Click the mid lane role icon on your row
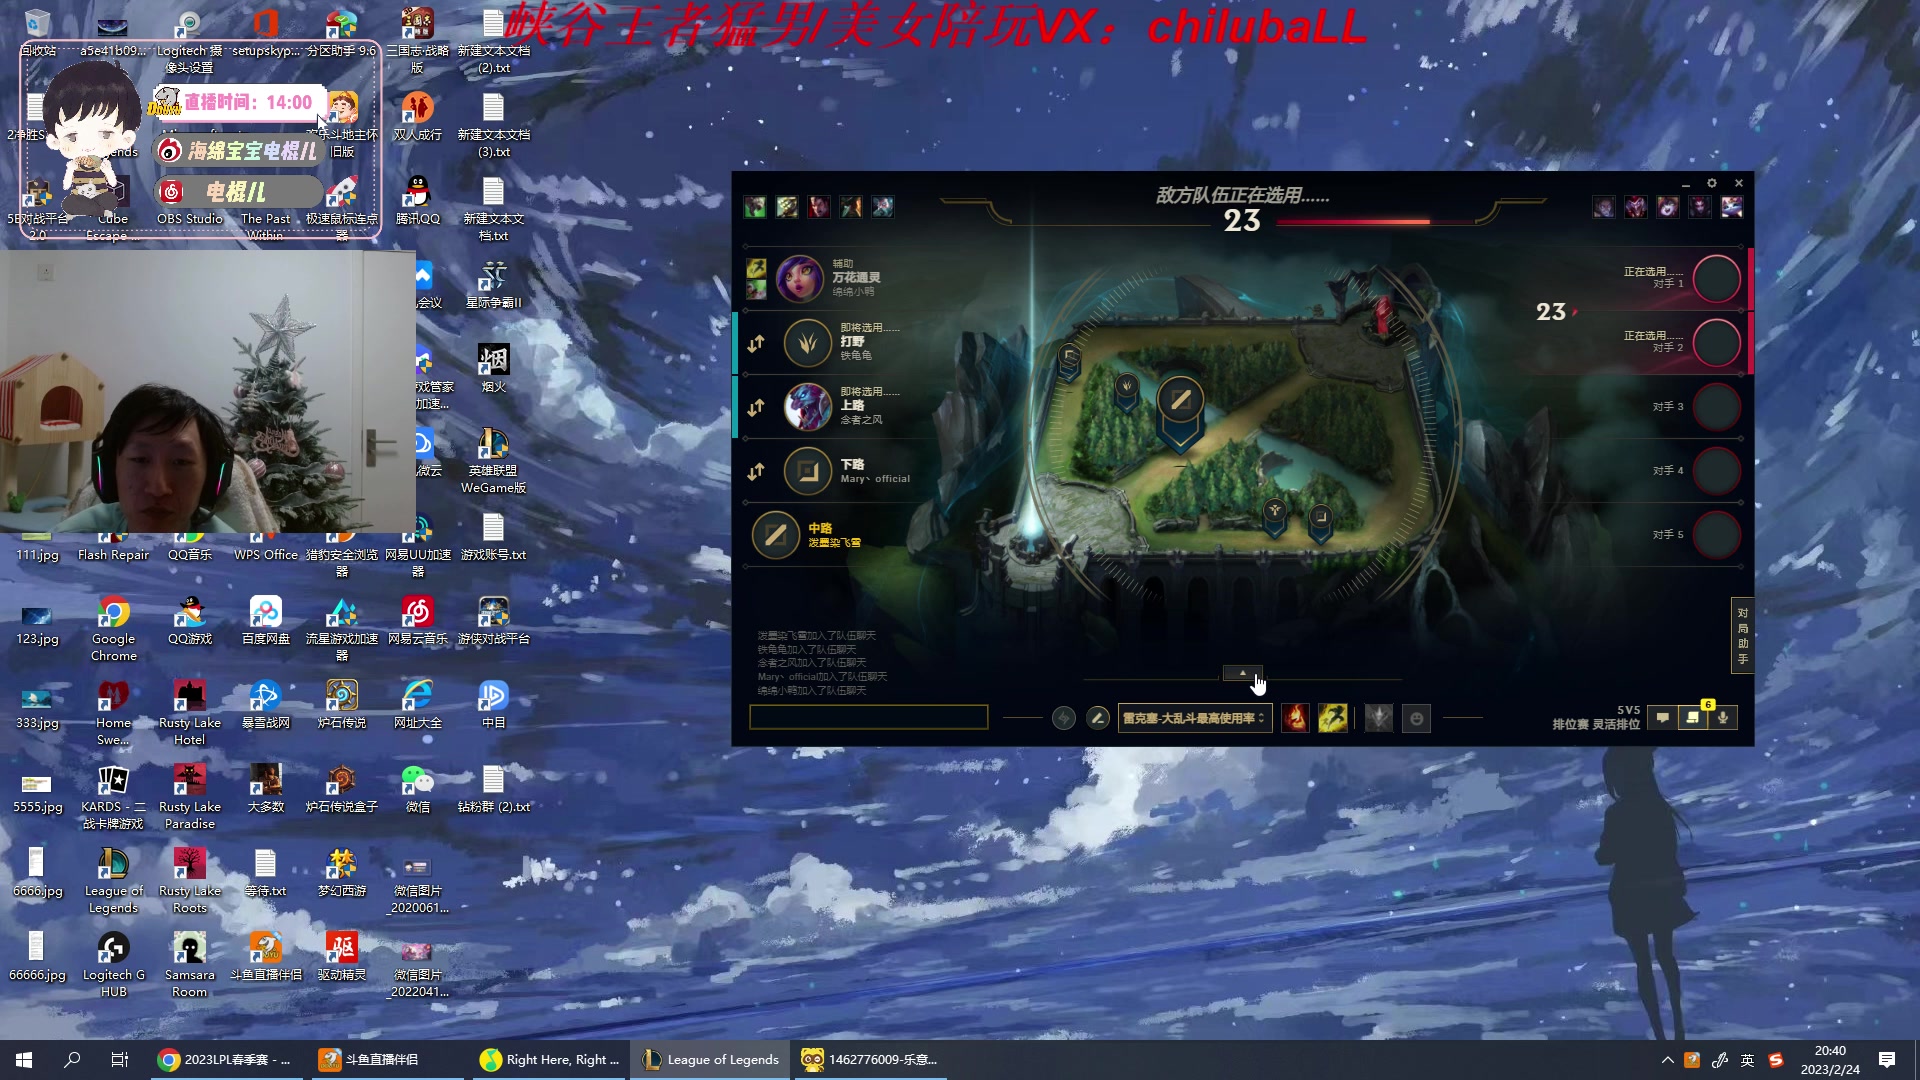Screen dimensions: 1920x1080 [775, 535]
